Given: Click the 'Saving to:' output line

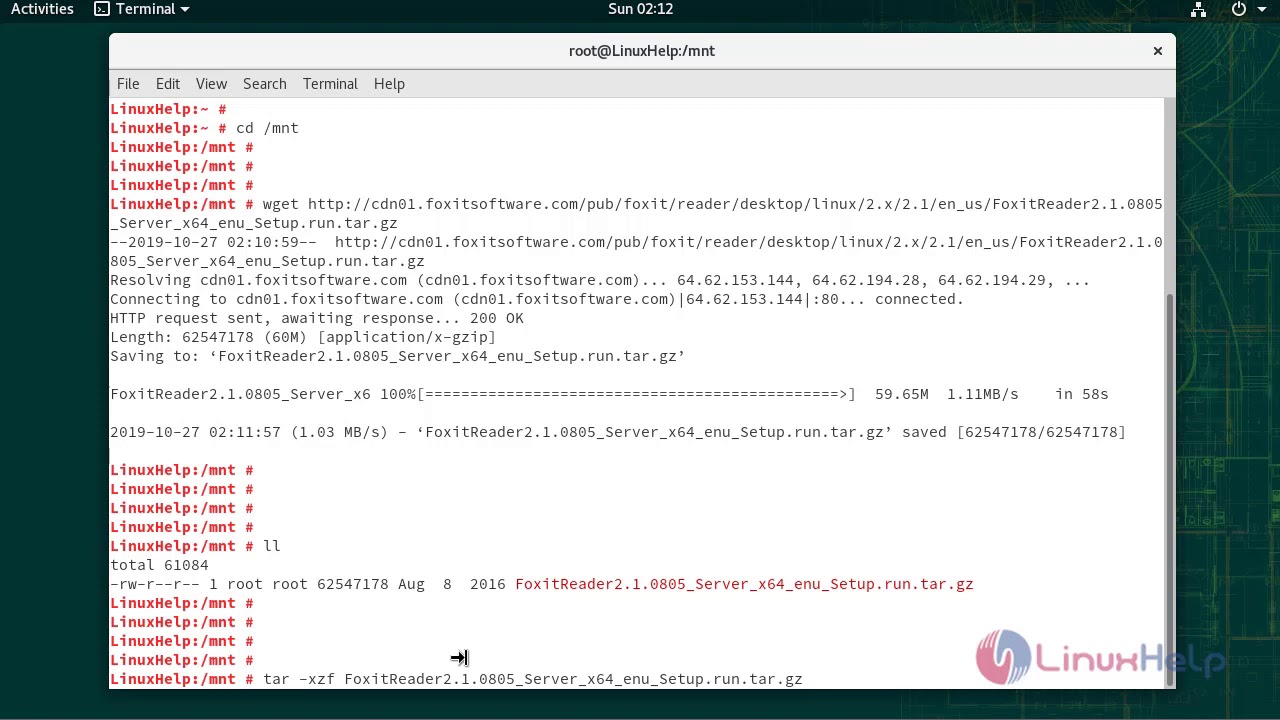Looking at the screenshot, I should (x=397, y=356).
